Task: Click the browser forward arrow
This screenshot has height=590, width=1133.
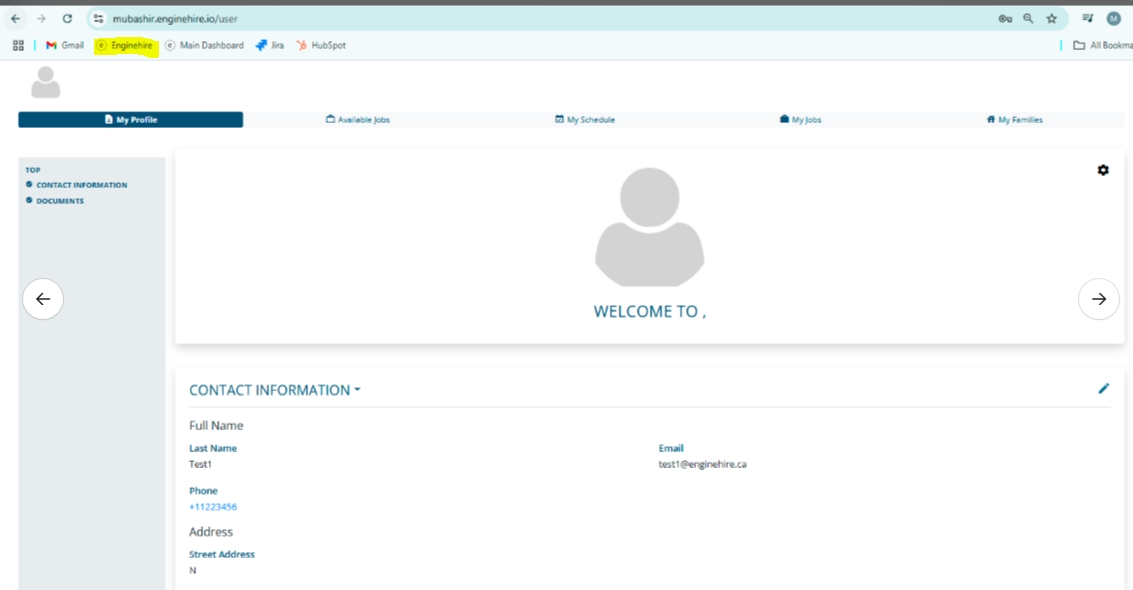Action: pyautogui.click(x=41, y=19)
